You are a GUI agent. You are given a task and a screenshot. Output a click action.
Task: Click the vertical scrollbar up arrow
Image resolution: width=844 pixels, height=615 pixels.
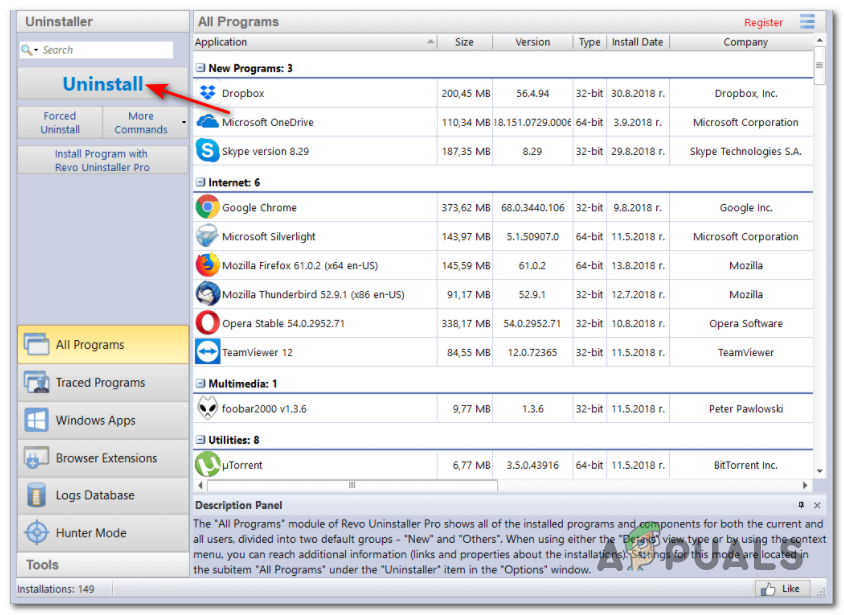point(819,40)
